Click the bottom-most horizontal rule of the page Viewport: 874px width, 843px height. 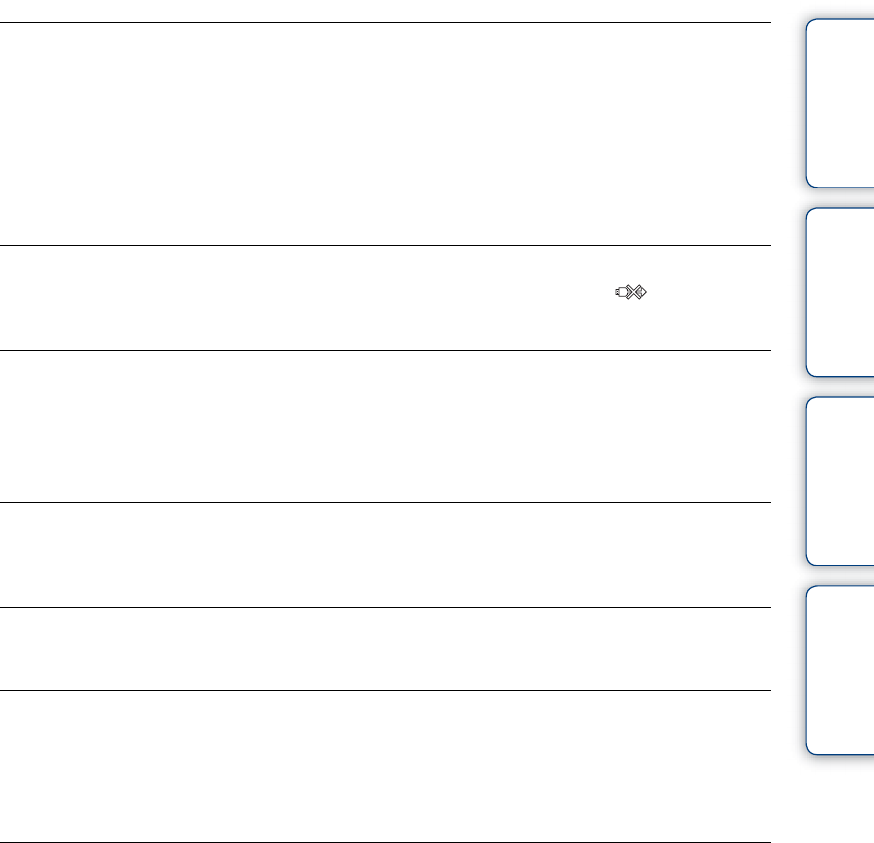385,841
